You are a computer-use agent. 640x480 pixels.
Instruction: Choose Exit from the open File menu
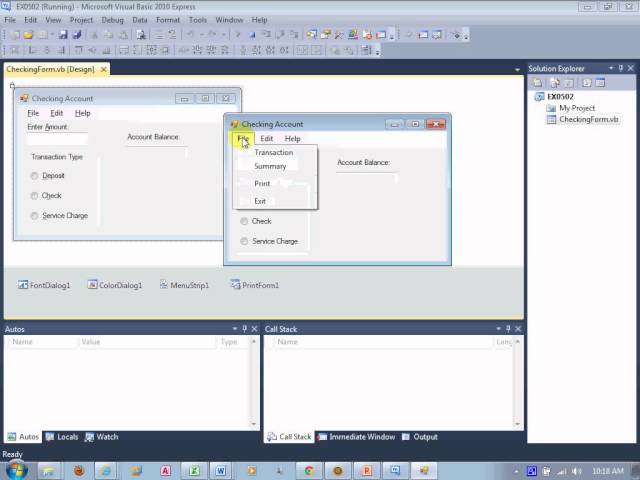tap(275, 201)
